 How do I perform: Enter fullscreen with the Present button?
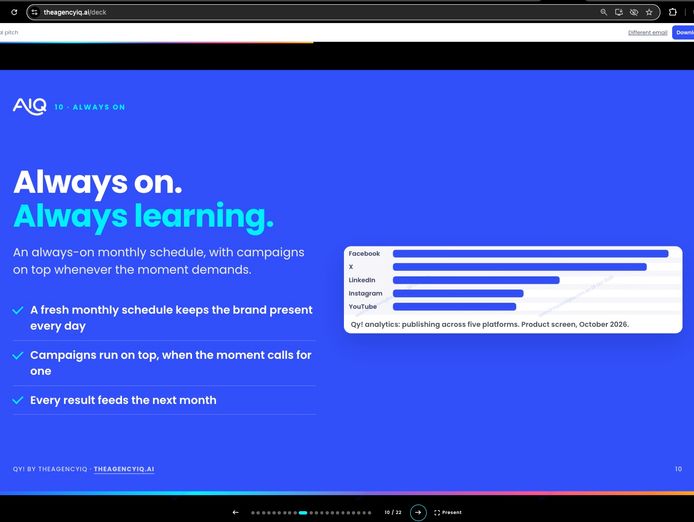(448, 512)
